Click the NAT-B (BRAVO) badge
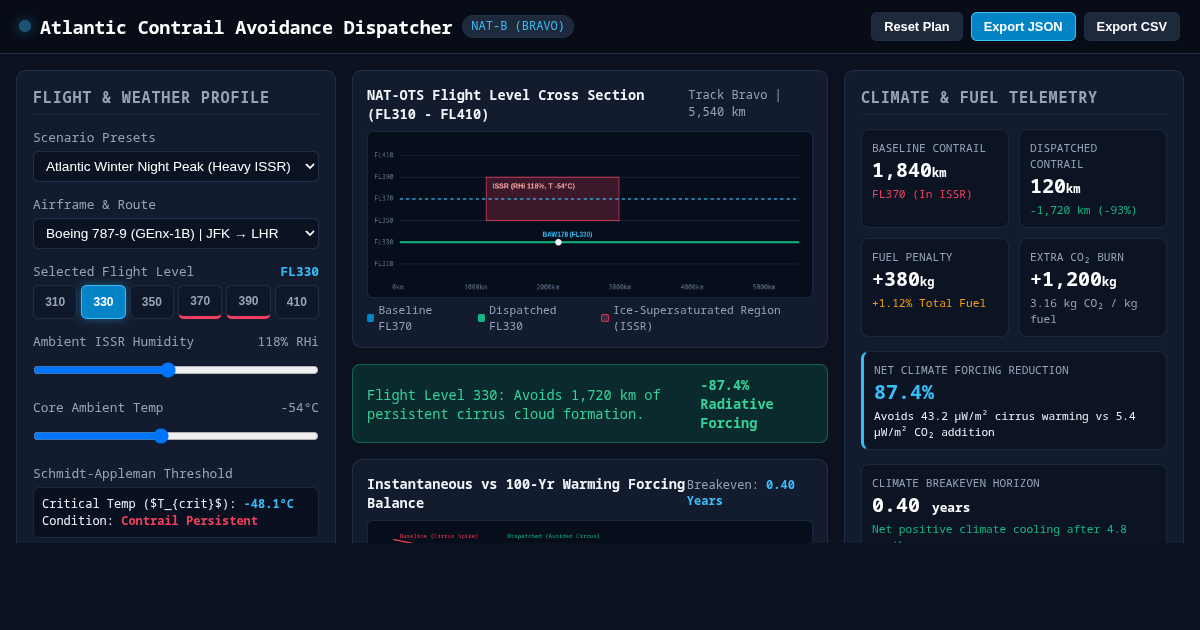The image size is (1200, 630). coord(518,26)
